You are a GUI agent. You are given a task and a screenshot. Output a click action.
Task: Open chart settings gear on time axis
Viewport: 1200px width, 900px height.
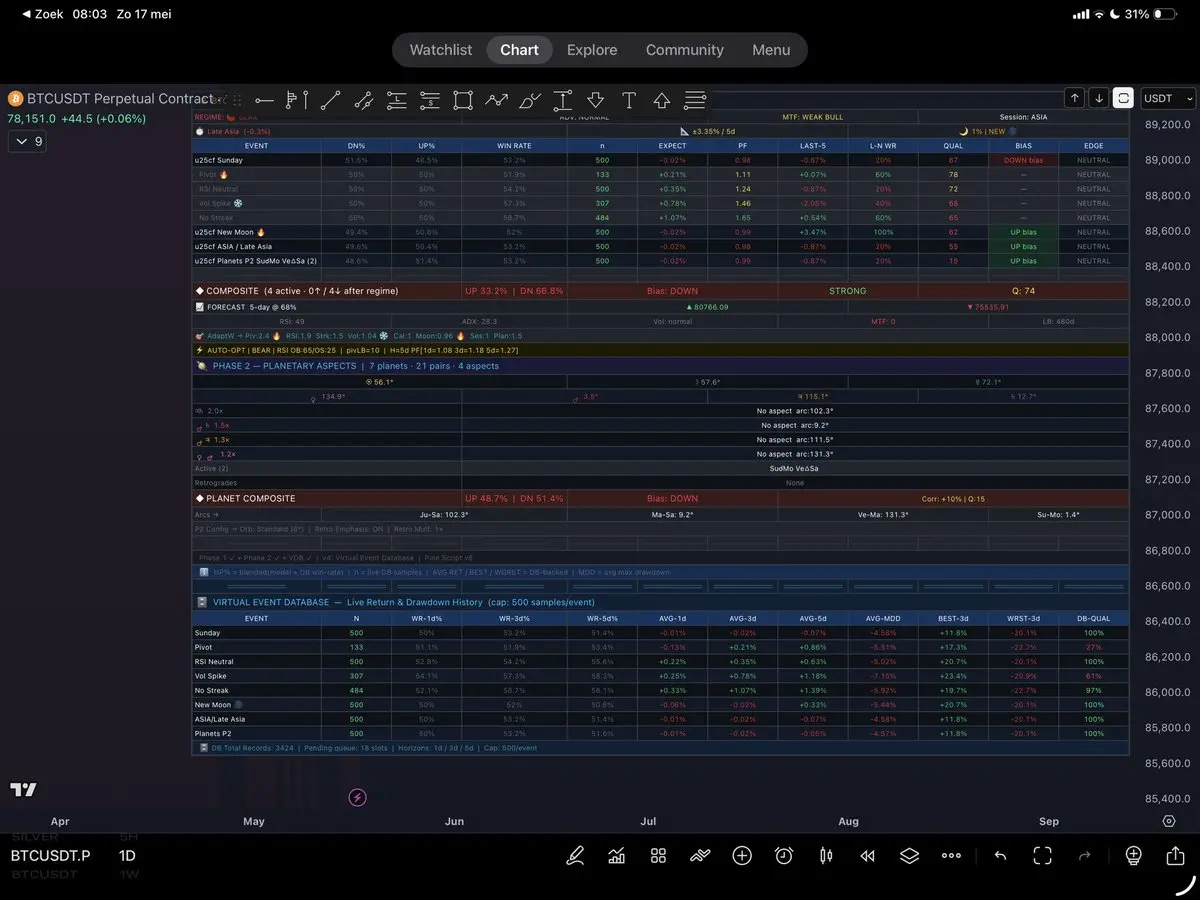(x=1169, y=821)
